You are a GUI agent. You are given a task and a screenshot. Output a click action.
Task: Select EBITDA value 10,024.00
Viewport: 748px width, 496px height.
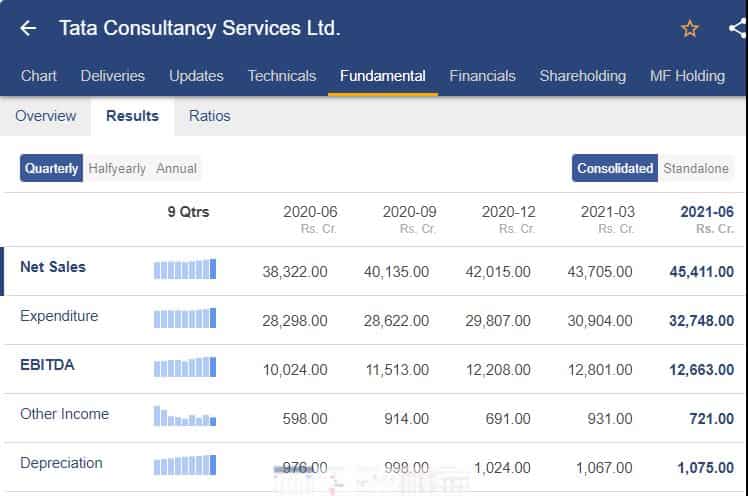295,370
